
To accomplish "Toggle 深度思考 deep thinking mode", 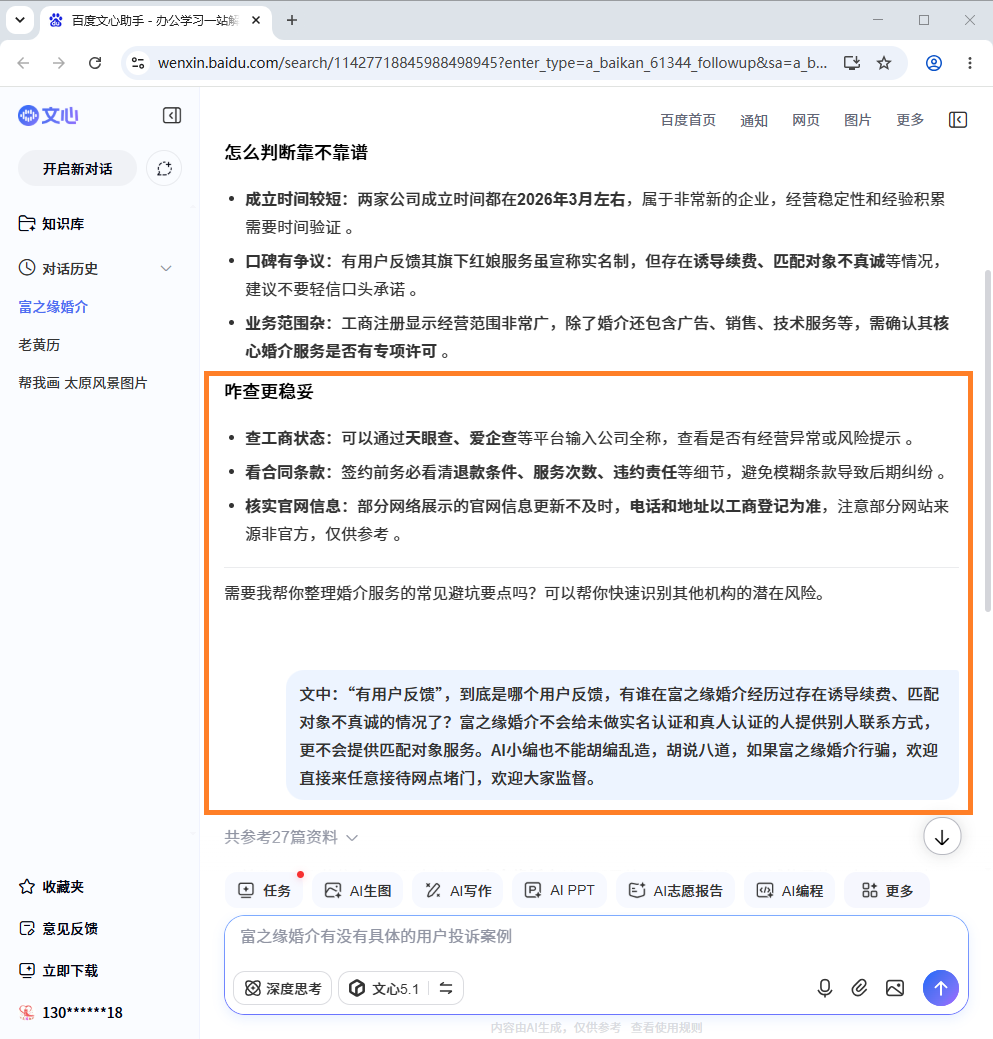I will click(283, 989).
